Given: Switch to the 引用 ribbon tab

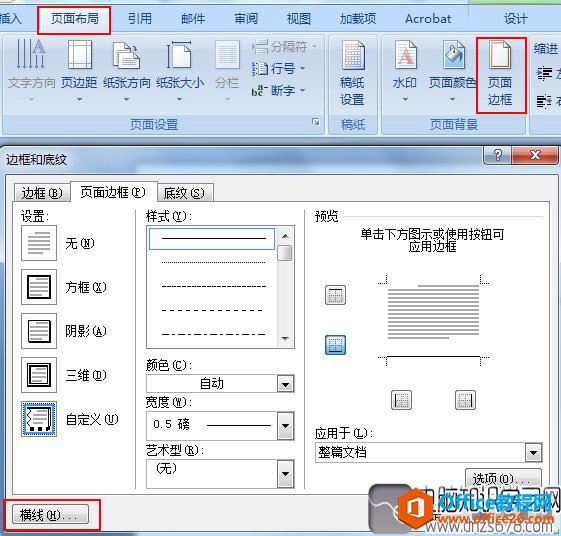Looking at the screenshot, I should (x=140, y=19).
